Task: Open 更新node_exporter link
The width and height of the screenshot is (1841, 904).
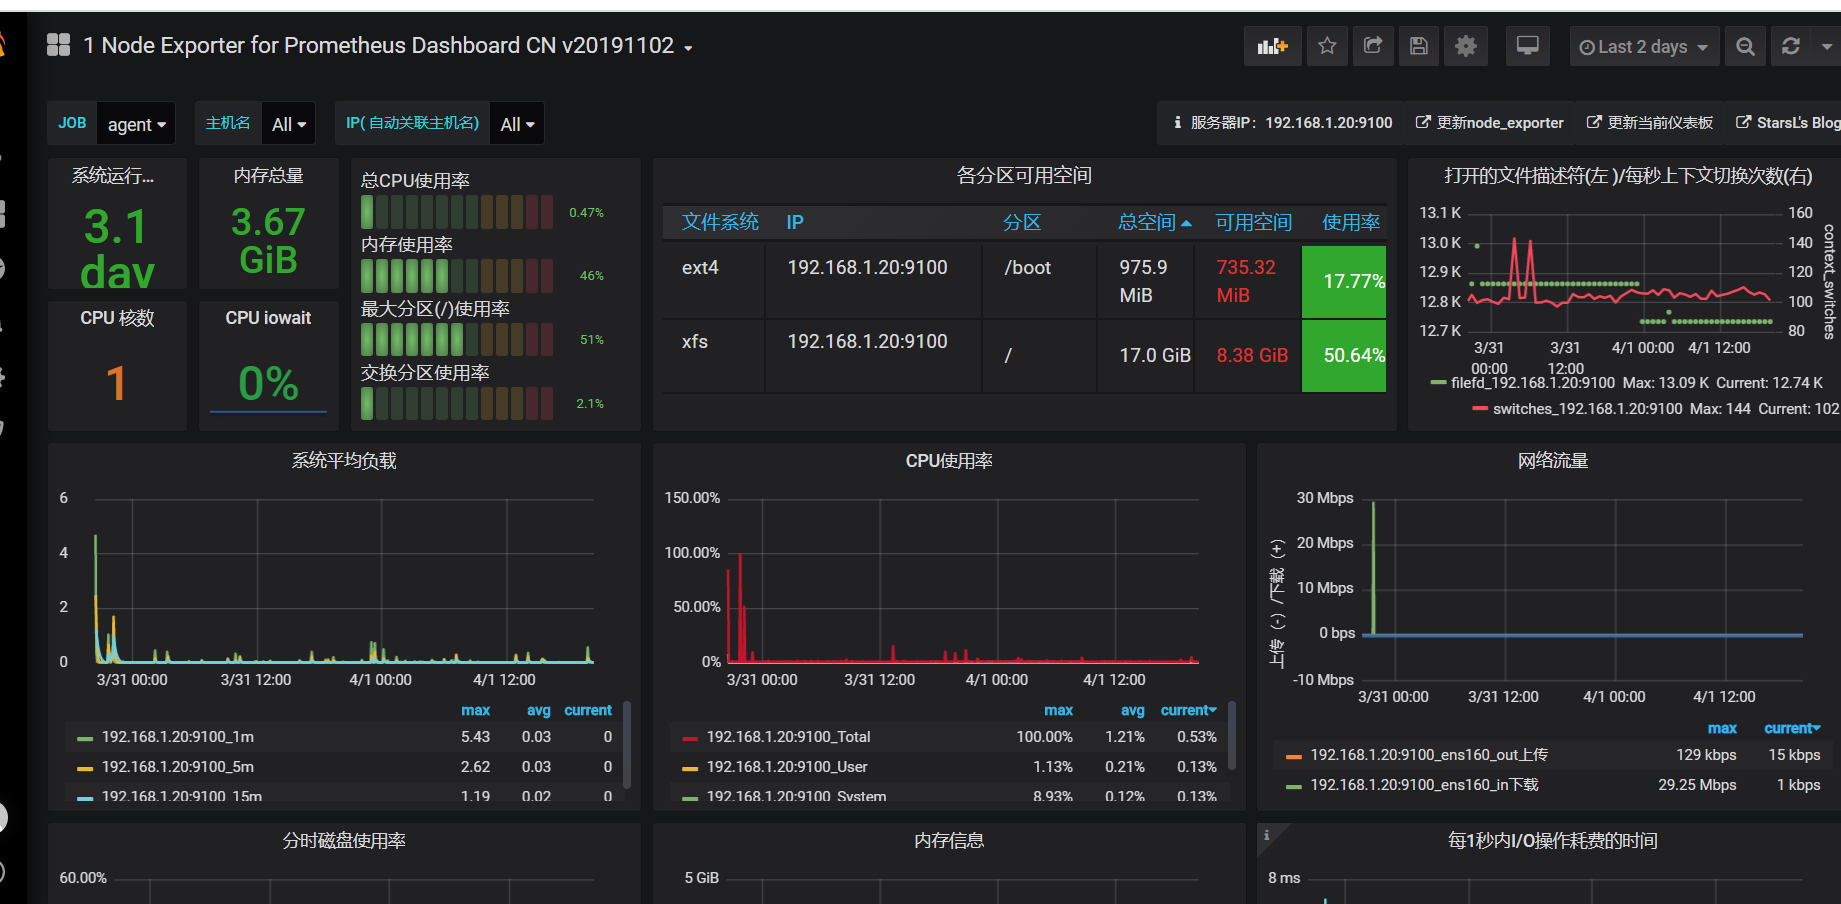Action: click(x=1490, y=123)
